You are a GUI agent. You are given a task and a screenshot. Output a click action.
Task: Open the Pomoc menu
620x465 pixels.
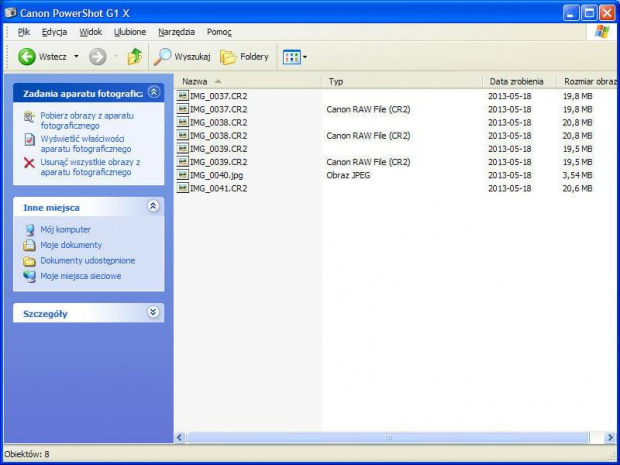click(219, 32)
